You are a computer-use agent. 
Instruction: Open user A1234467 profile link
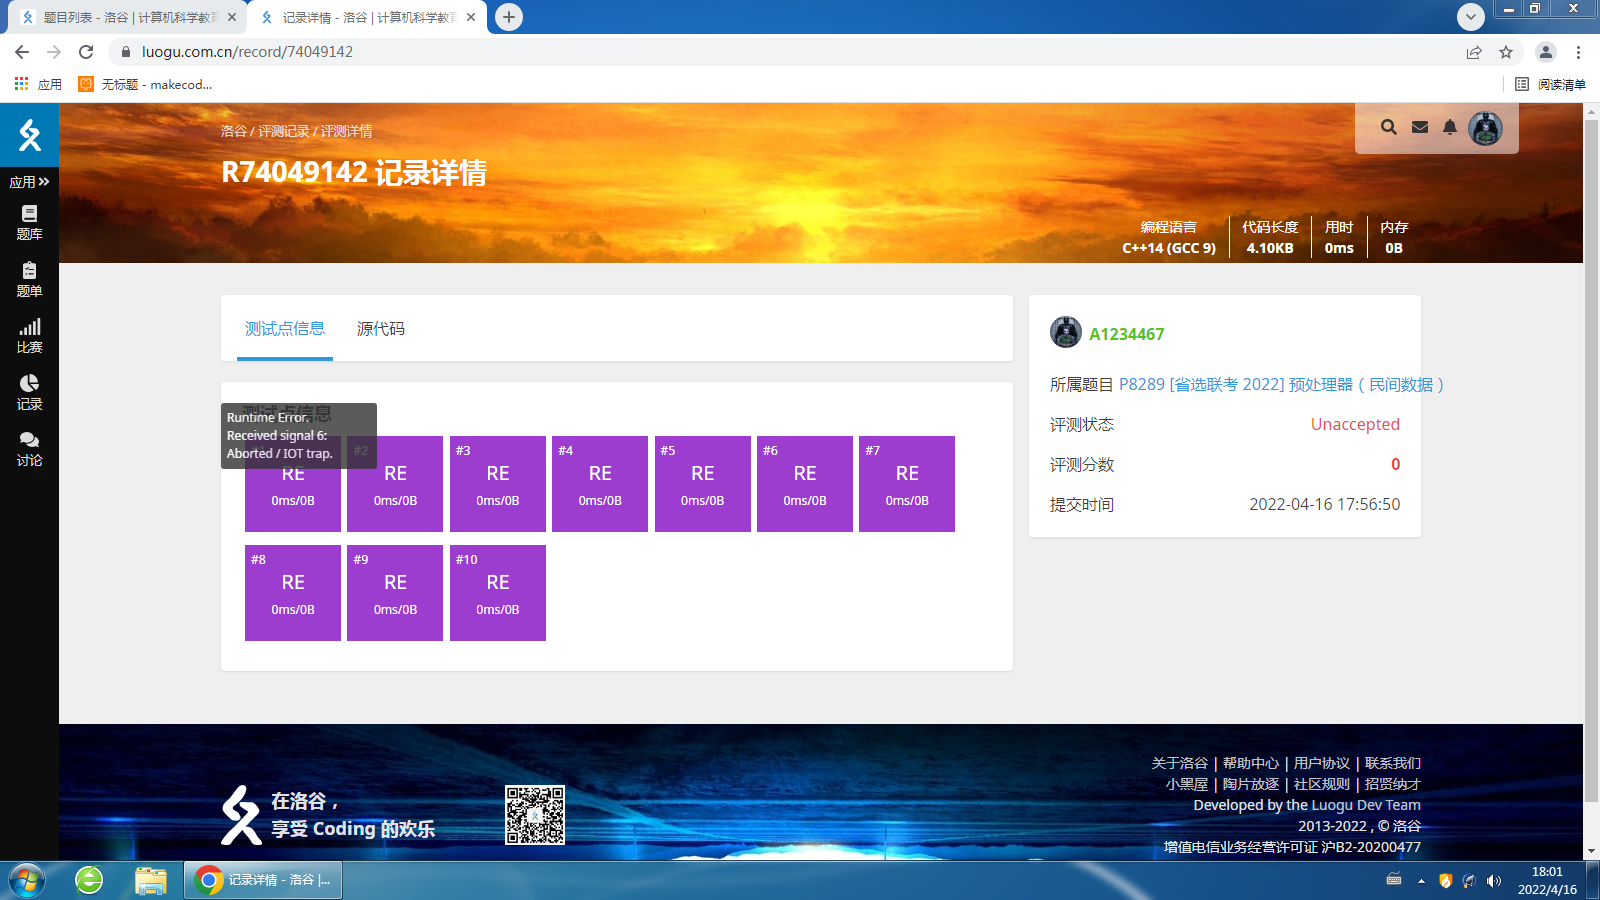click(x=1126, y=334)
